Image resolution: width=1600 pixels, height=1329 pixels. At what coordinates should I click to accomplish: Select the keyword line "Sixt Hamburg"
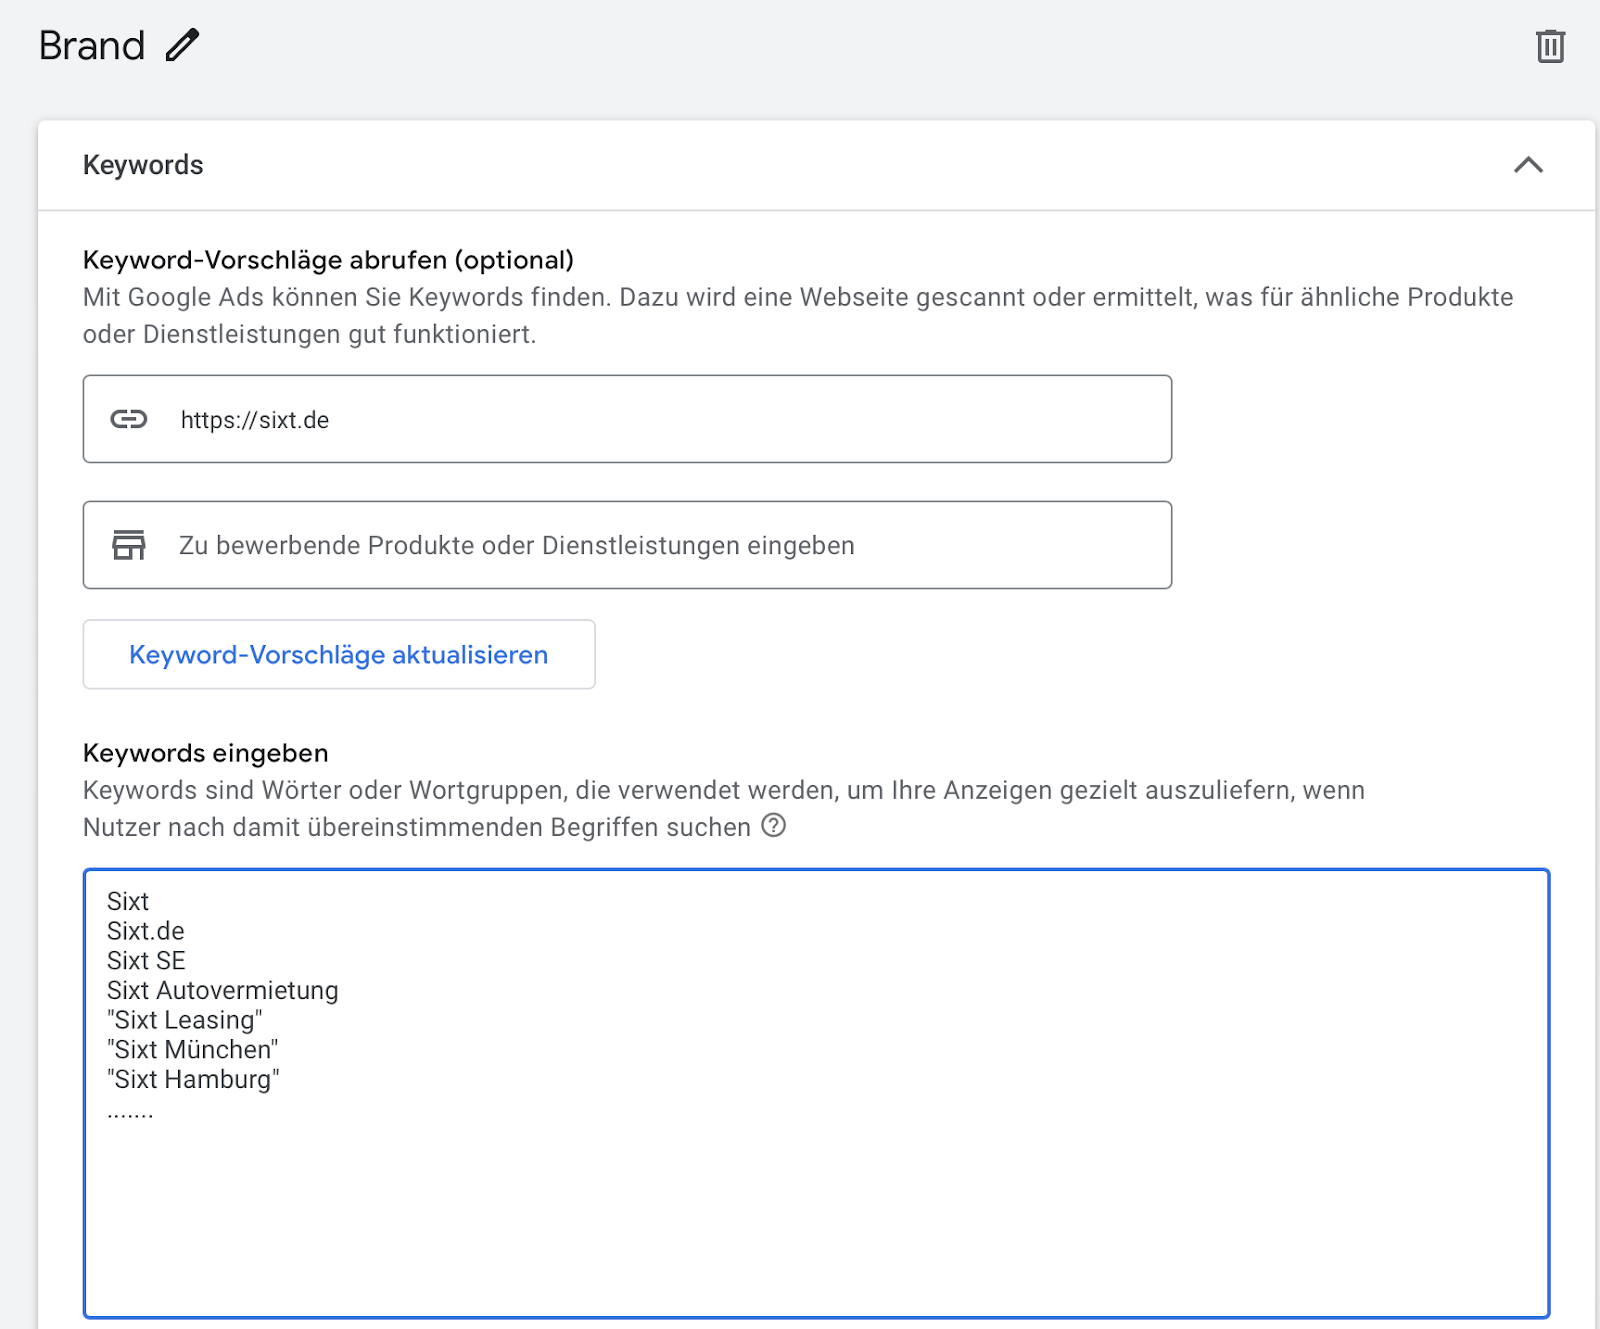tap(193, 1080)
